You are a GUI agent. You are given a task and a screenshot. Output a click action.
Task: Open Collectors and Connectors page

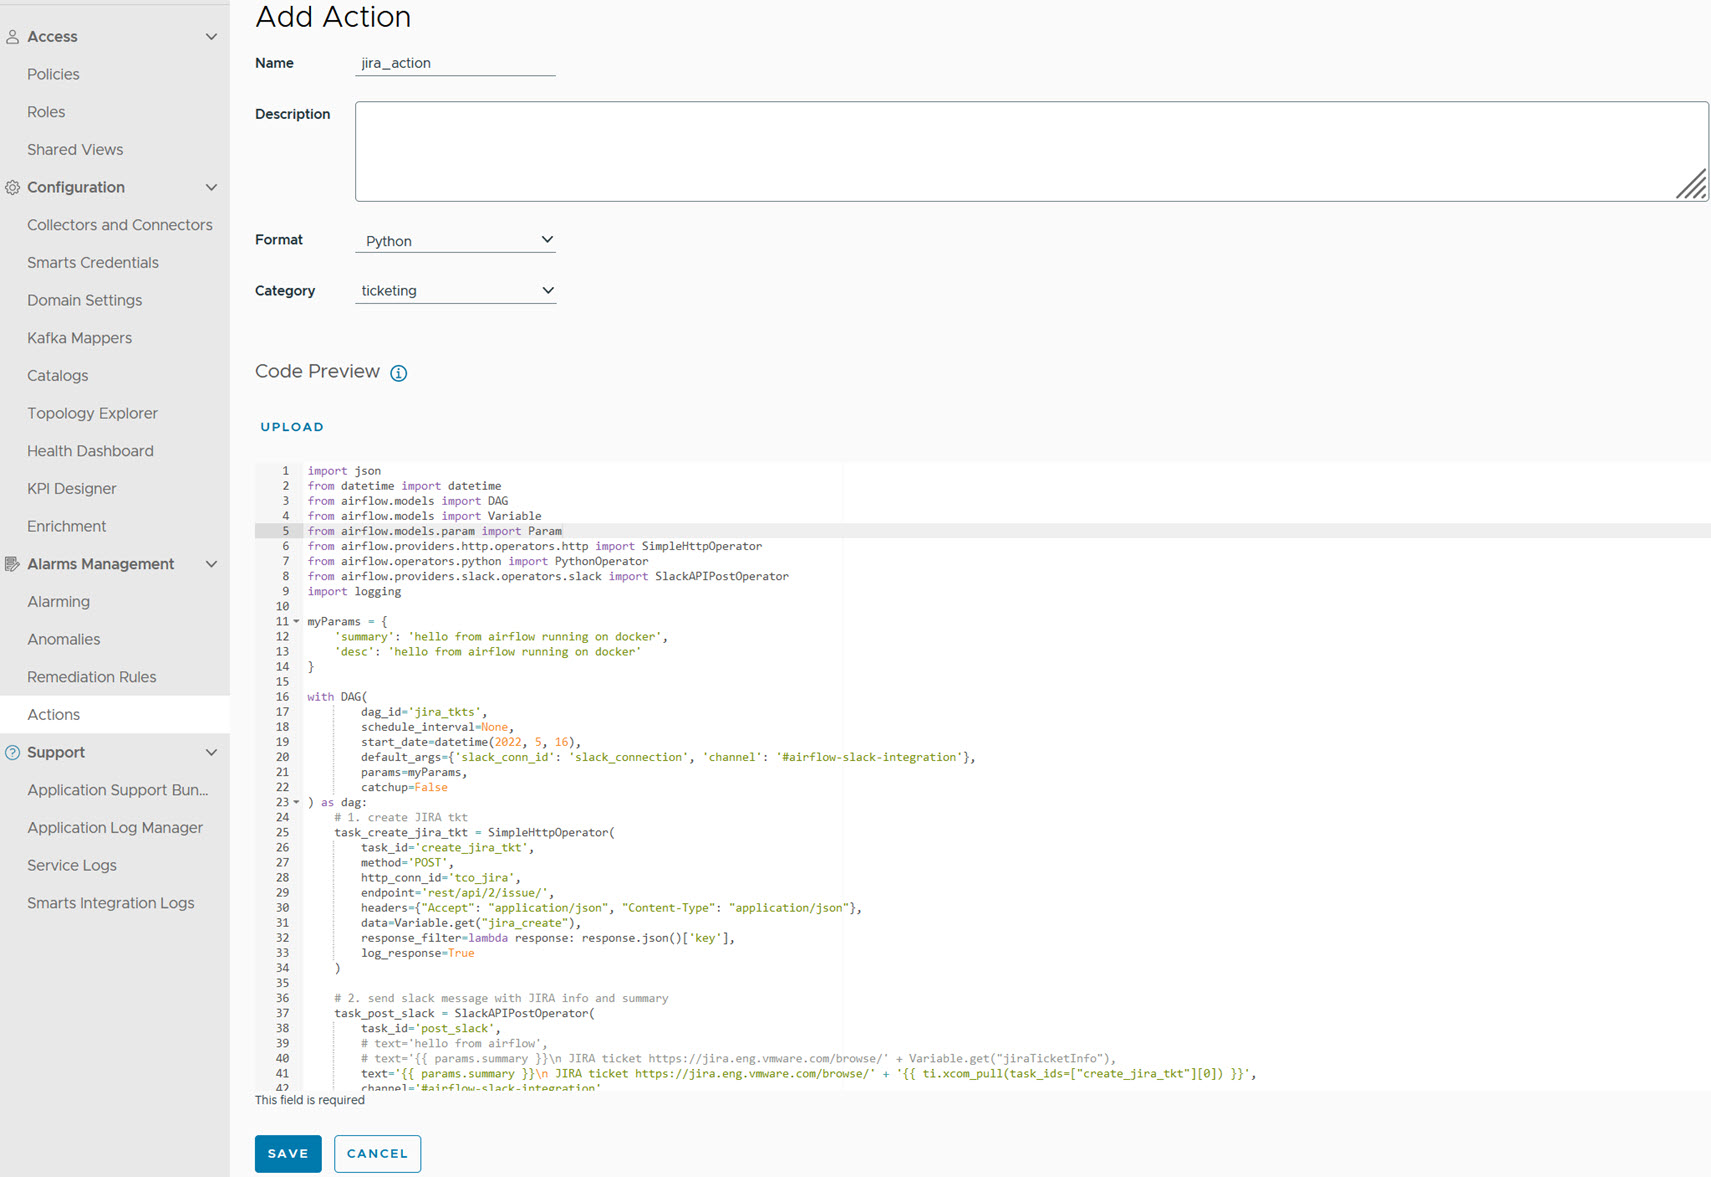pyautogui.click(x=120, y=225)
